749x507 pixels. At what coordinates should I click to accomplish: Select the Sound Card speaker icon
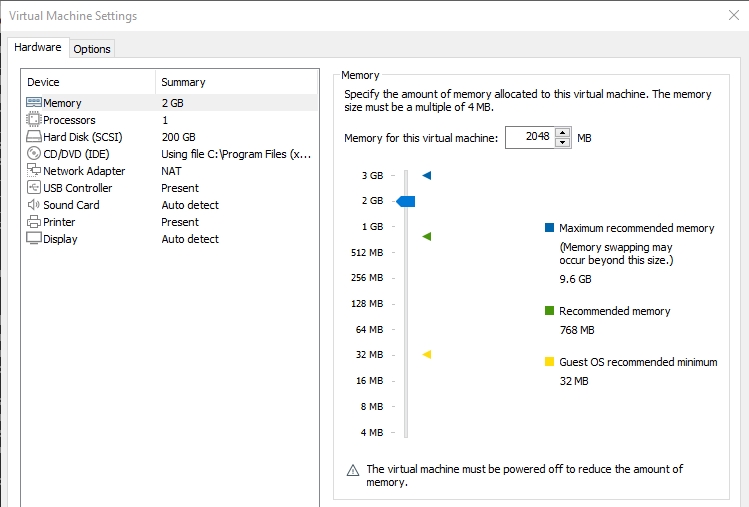(33, 205)
